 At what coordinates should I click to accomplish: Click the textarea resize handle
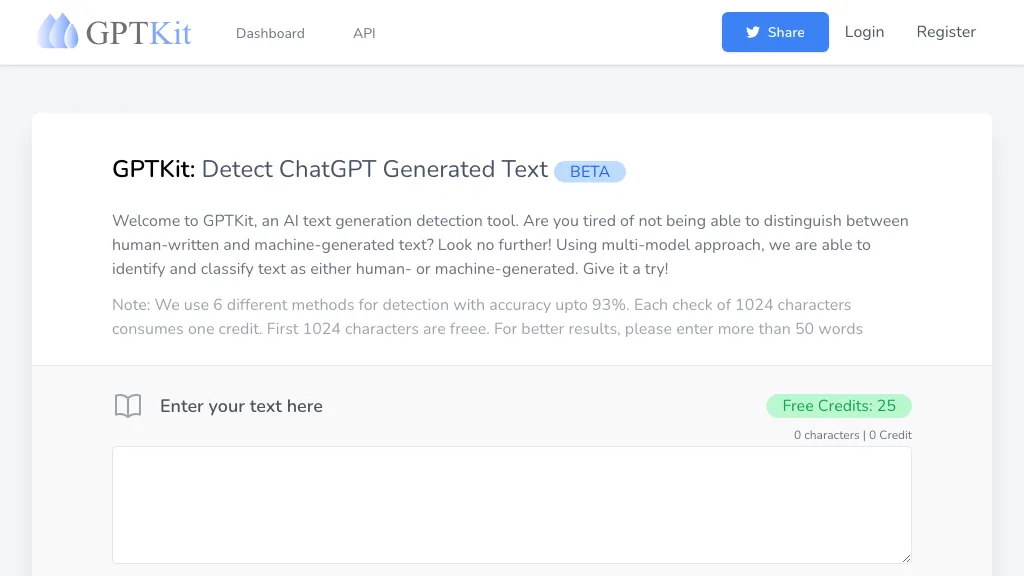coord(906,559)
